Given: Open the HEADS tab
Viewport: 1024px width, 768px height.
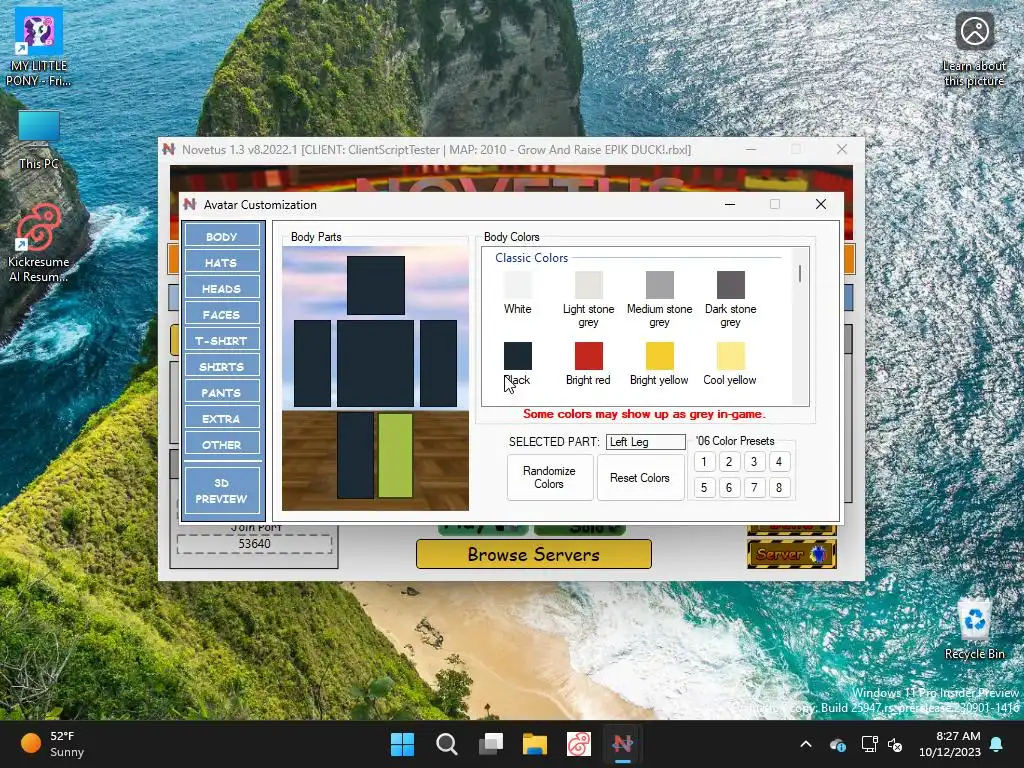Looking at the screenshot, I should (221, 289).
